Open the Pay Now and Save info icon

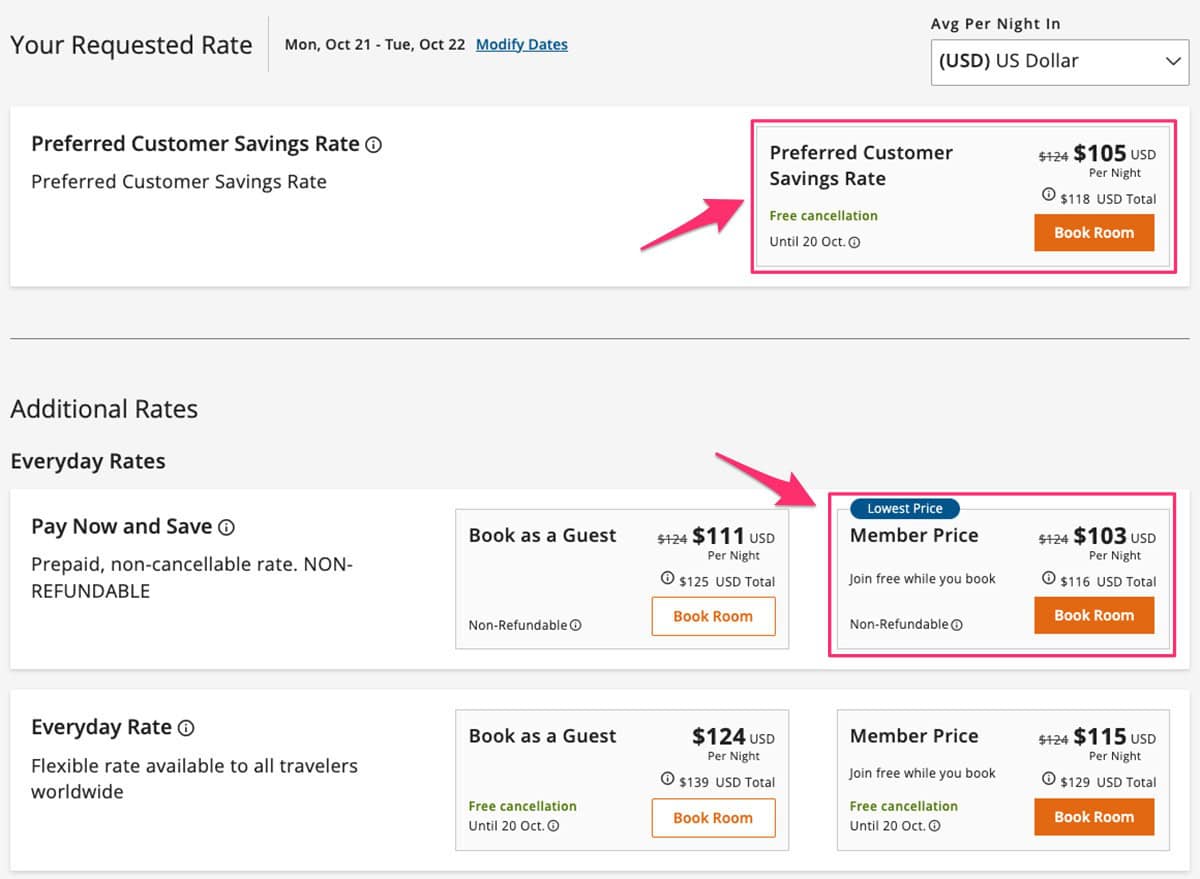(227, 527)
